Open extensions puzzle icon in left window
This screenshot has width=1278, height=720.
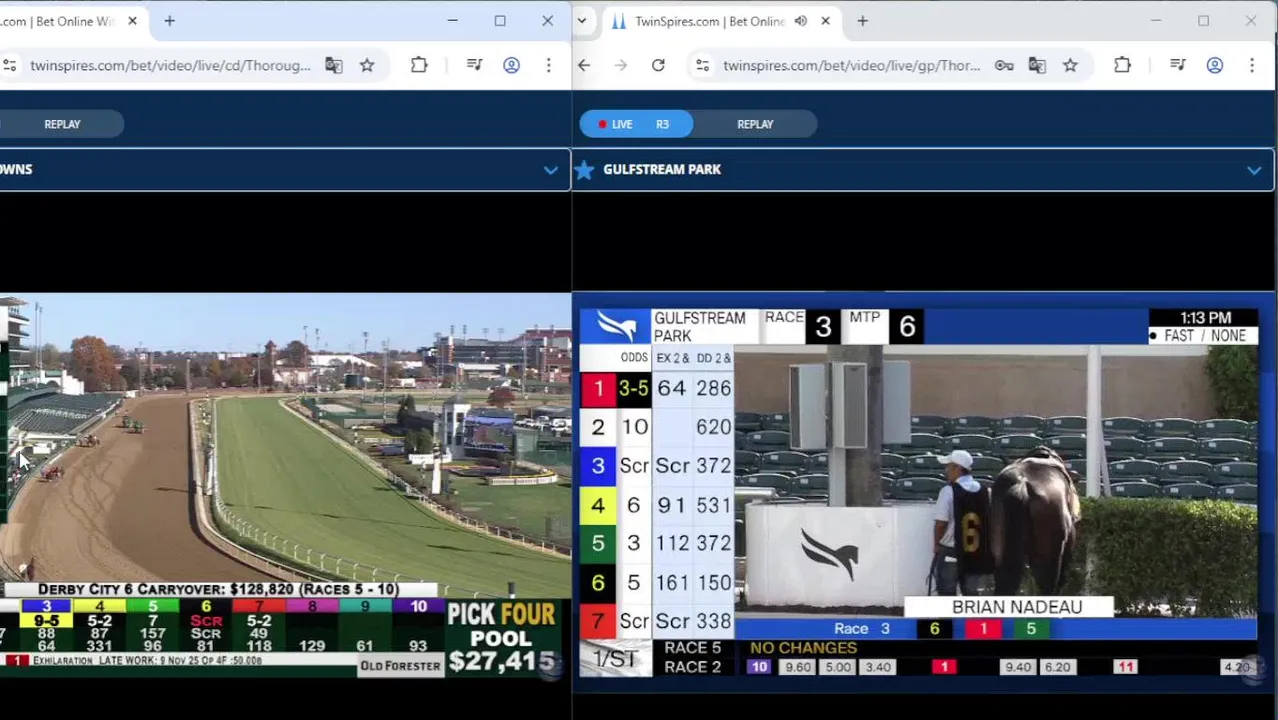tap(419, 65)
